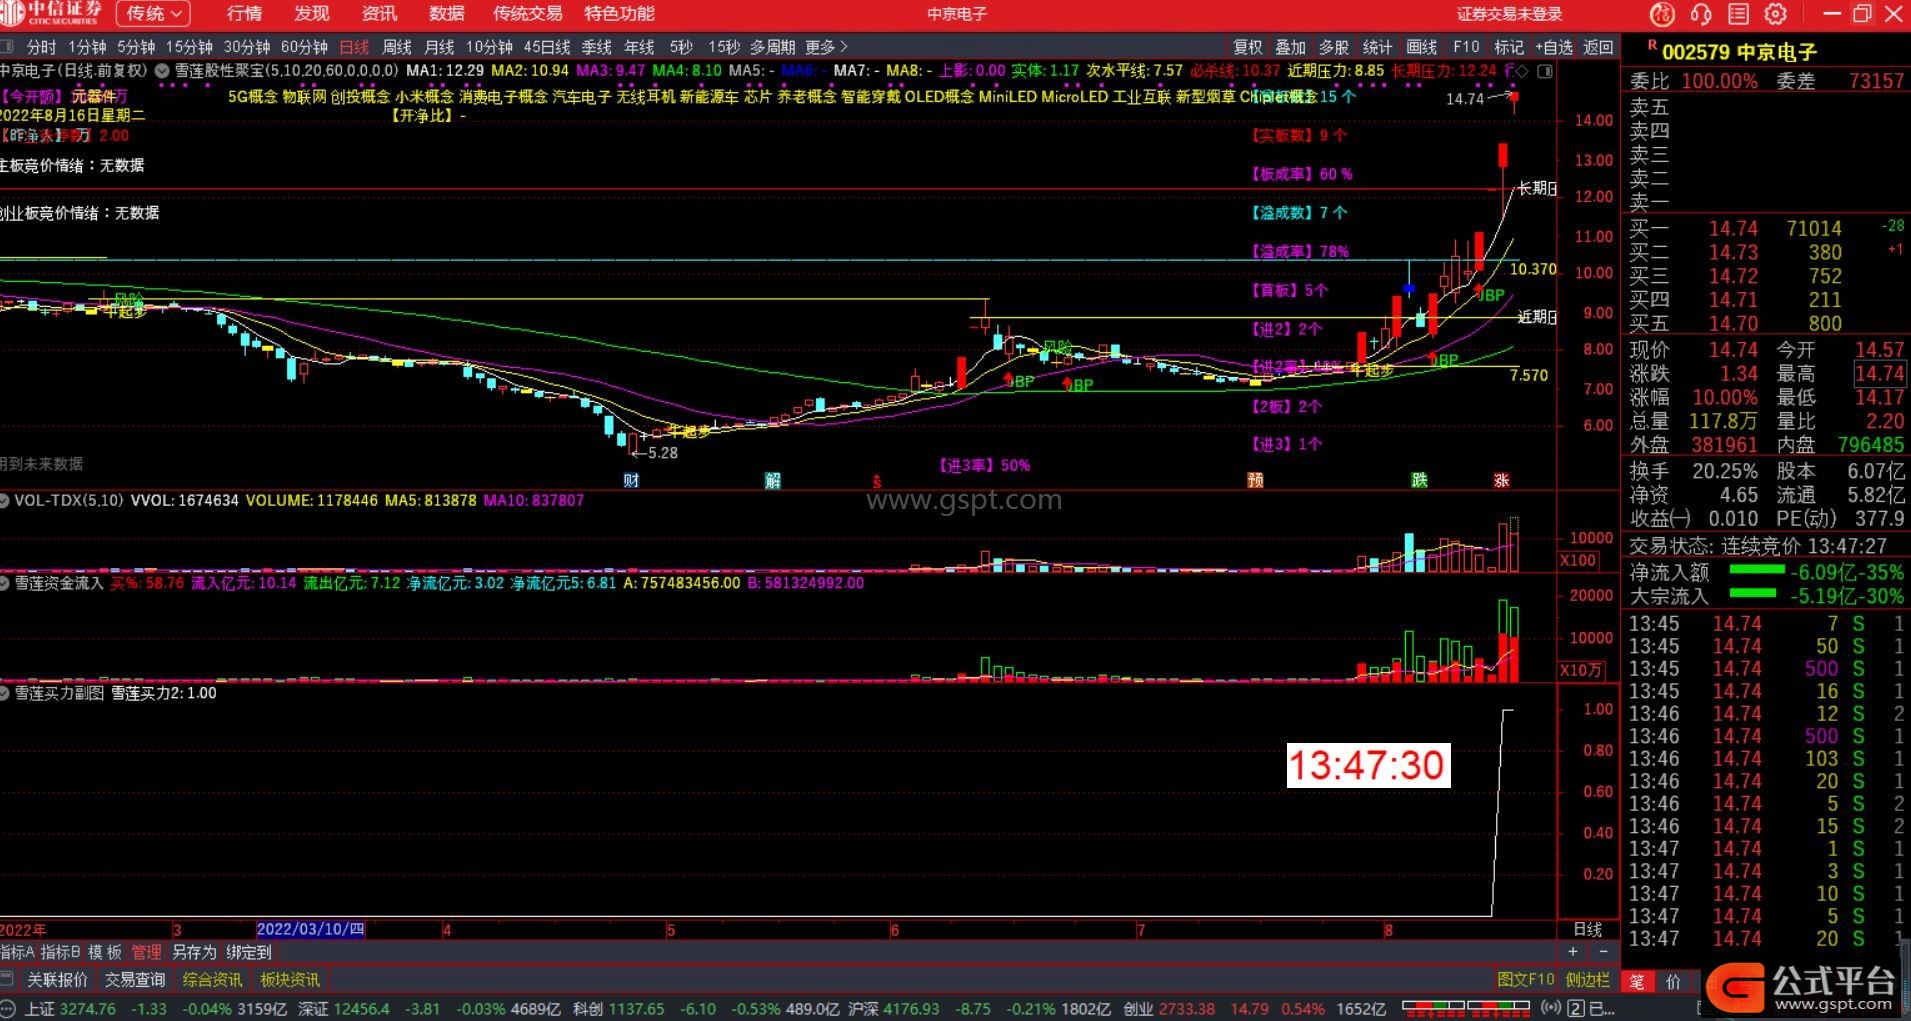The image size is (1911, 1021).
Task: Switch to 30分钟 period
Action: point(246,47)
